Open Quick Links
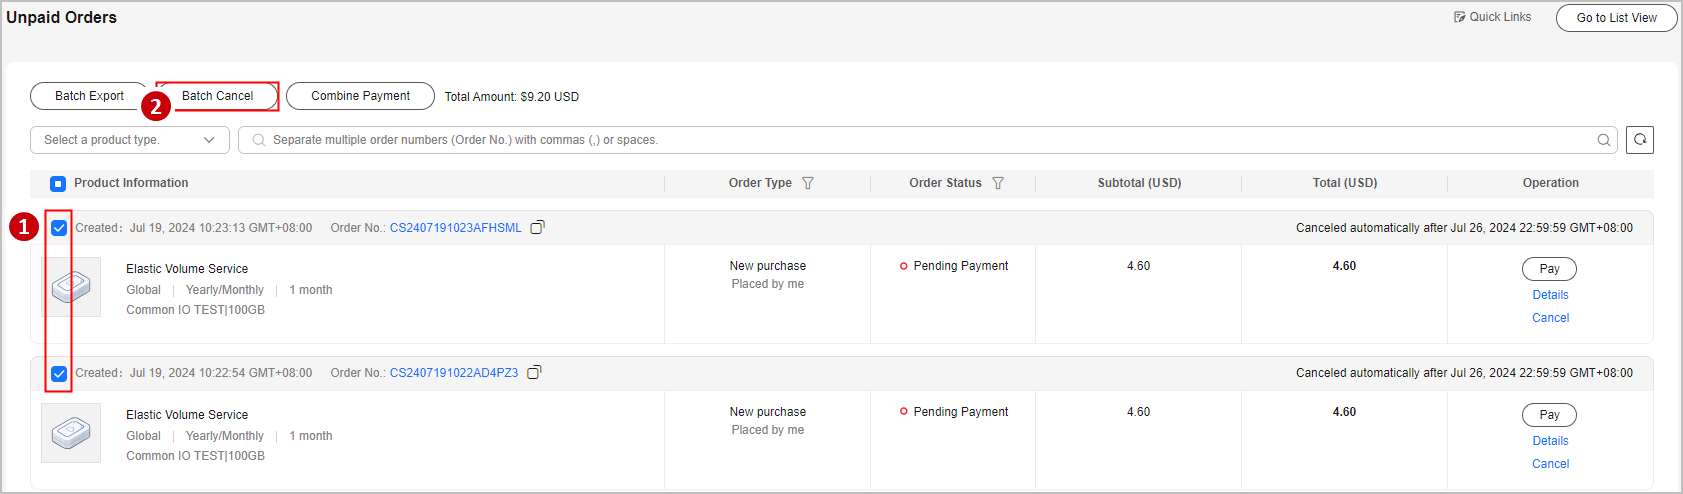1683x494 pixels. 1492,17
